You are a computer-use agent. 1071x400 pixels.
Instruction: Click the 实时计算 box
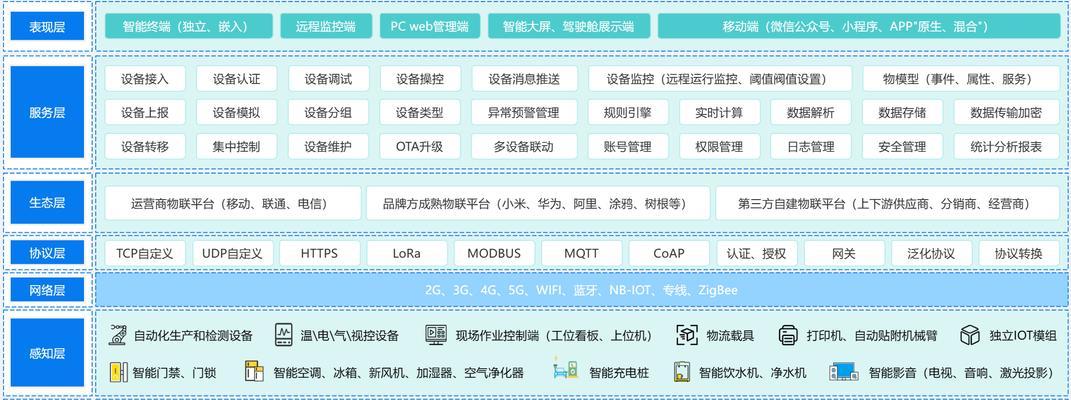719,112
